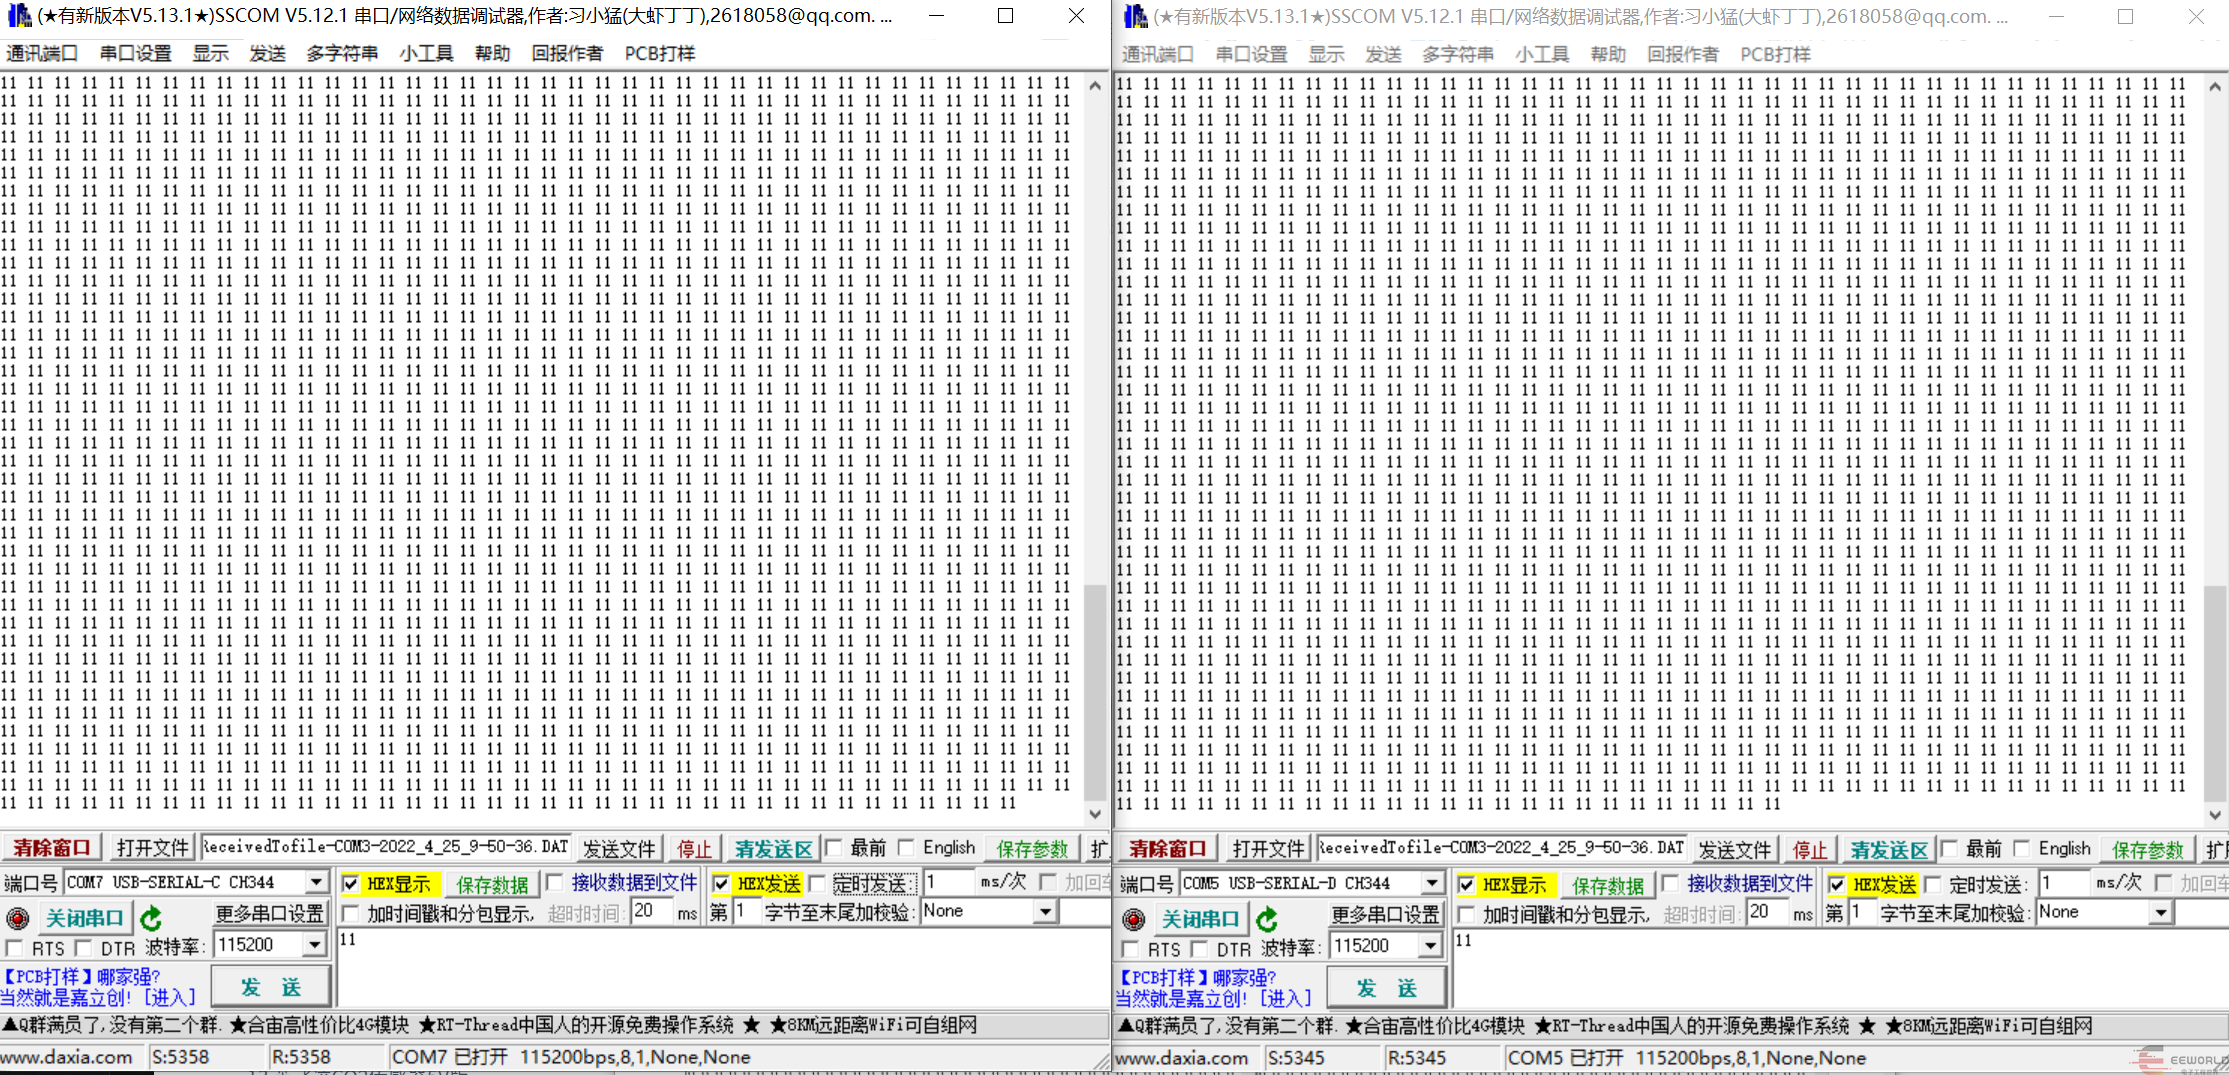The height and width of the screenshot is (1075, 2229).
Task: Click the 发送 button in right window
Action: click(x=1386, y=988)
